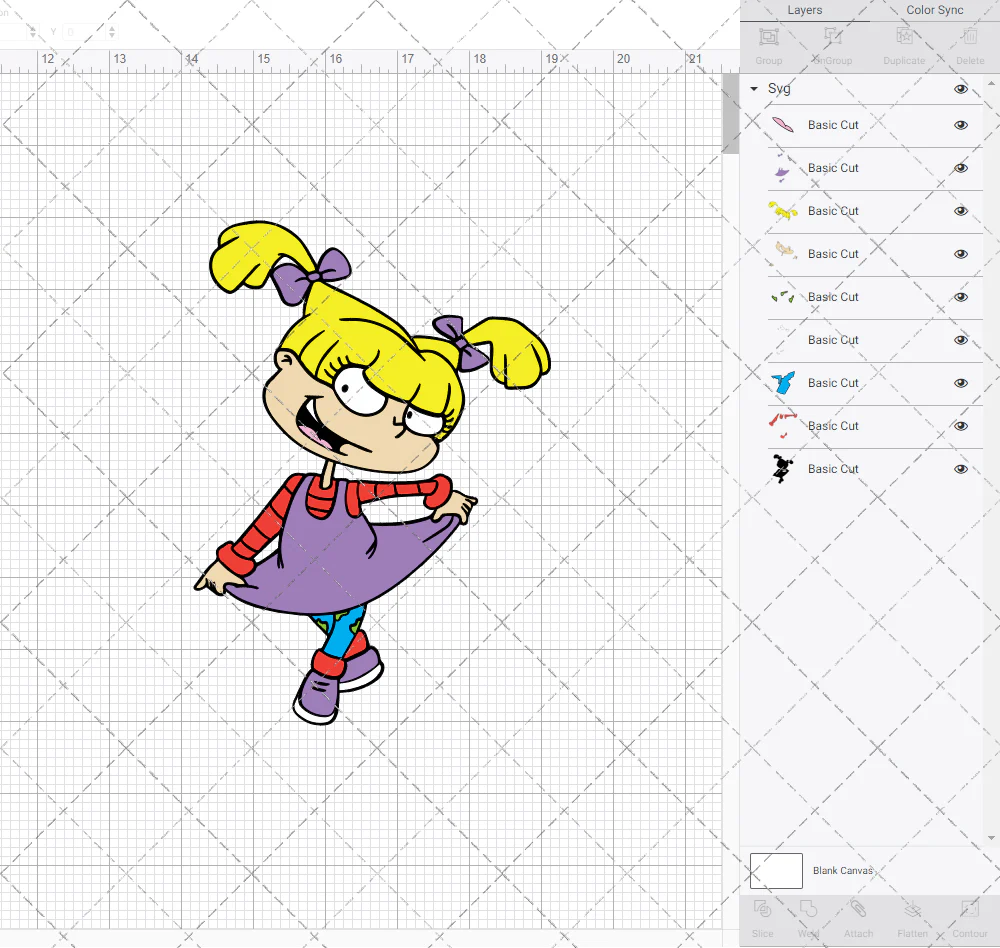Collapse the Svg group arrow
Screen dimensions: 1000x948
click(754, 89)
